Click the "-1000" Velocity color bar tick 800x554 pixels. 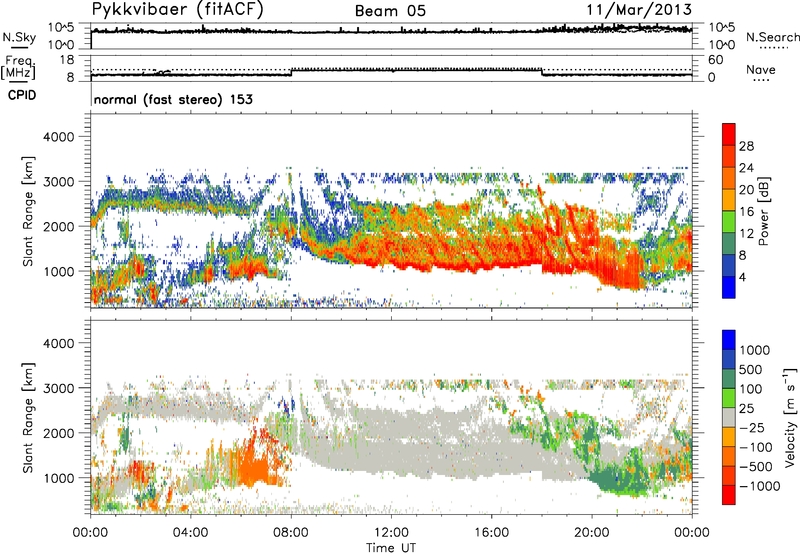pyautogui.click(x=759, y=486)
